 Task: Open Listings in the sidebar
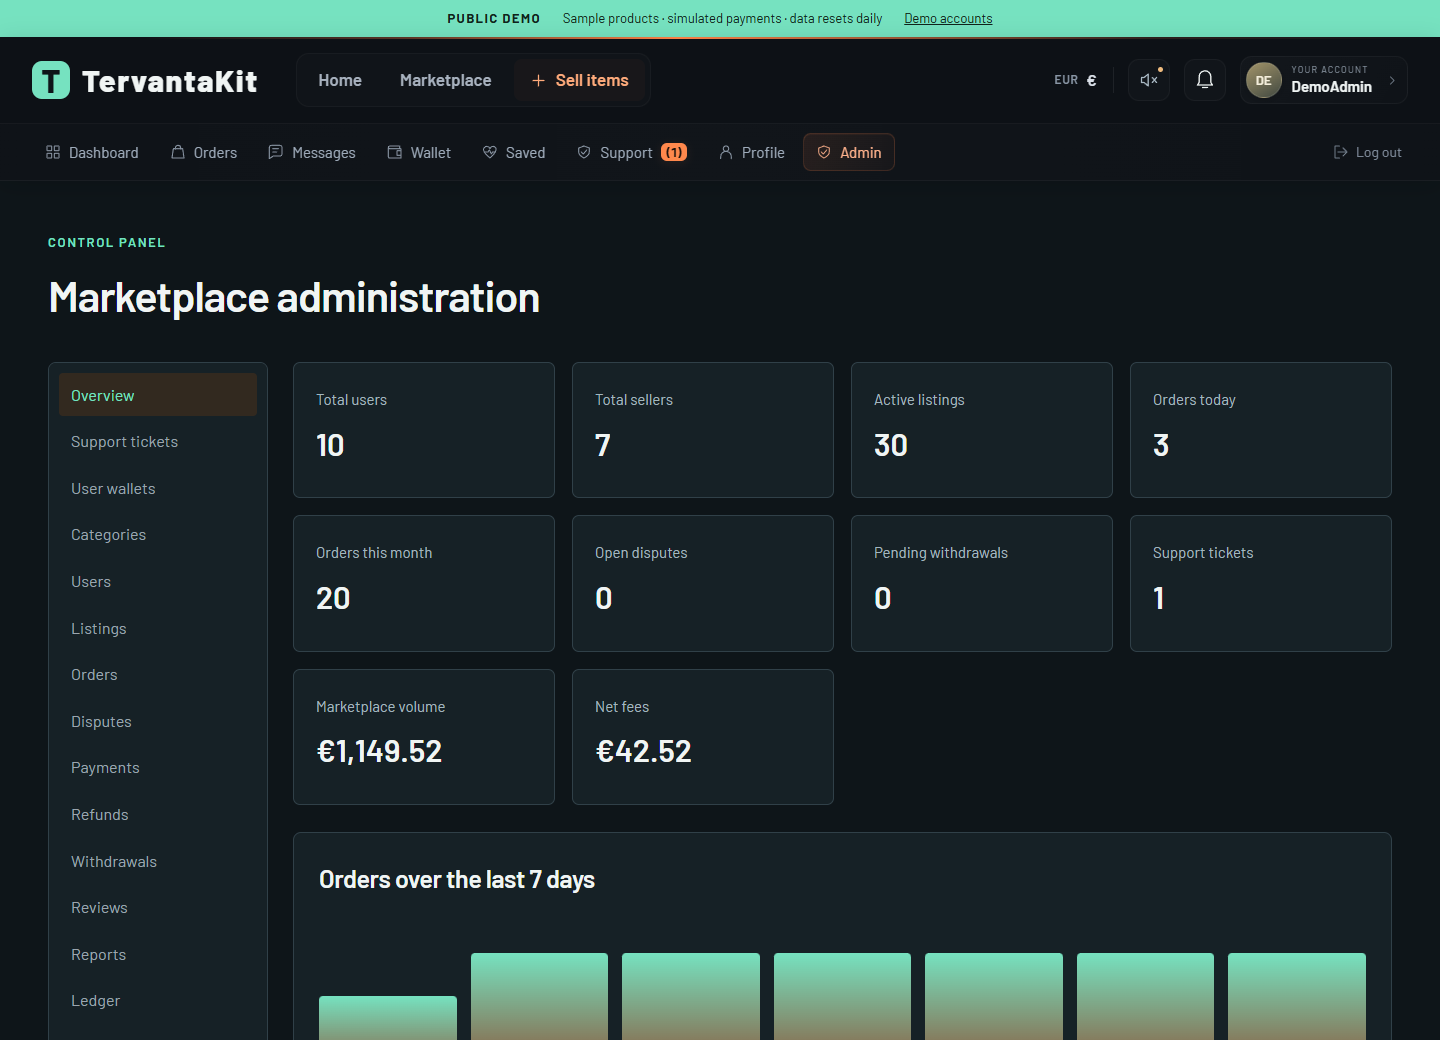(158, 629)
